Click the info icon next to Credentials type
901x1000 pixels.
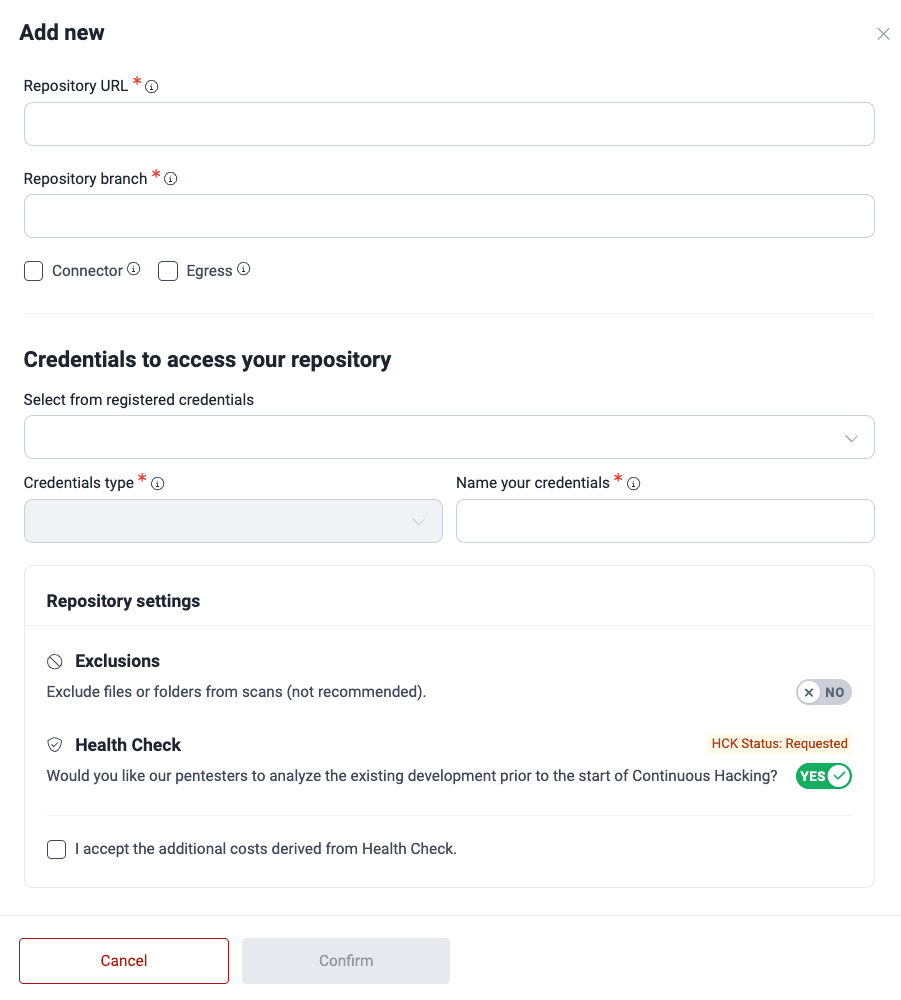tap(158, 483)
